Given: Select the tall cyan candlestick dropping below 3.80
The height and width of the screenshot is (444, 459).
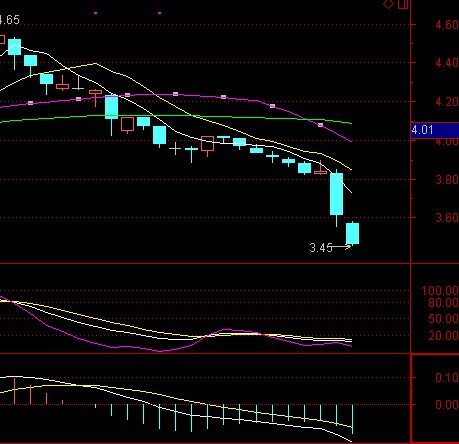Looking at the screenshot, I should (336, 194).
